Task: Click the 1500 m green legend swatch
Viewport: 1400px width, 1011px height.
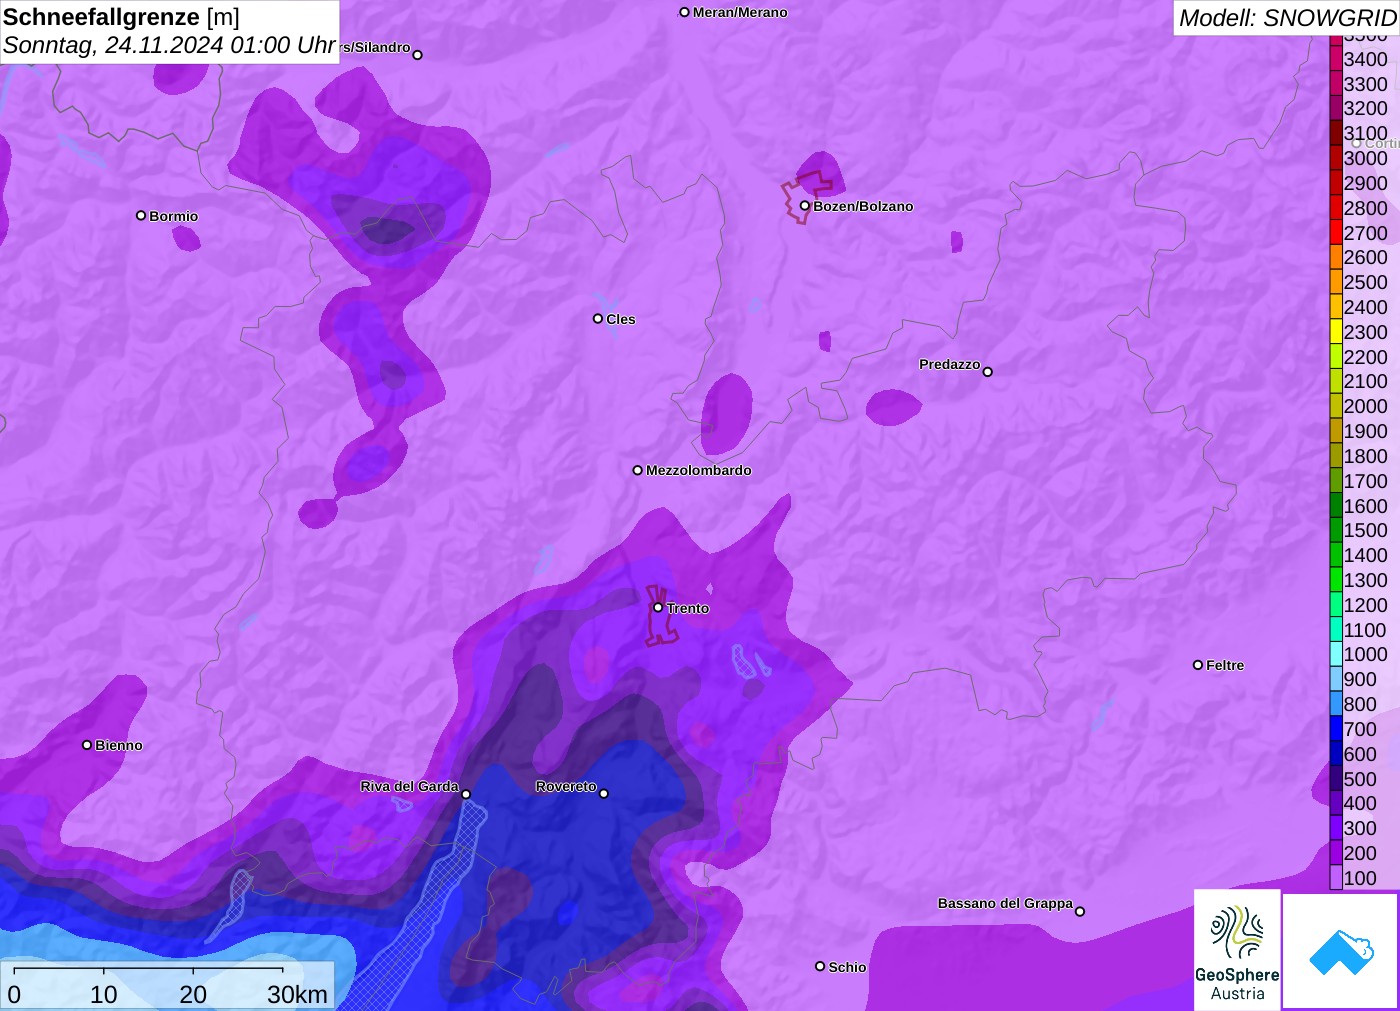Action: click(1336, 530)
